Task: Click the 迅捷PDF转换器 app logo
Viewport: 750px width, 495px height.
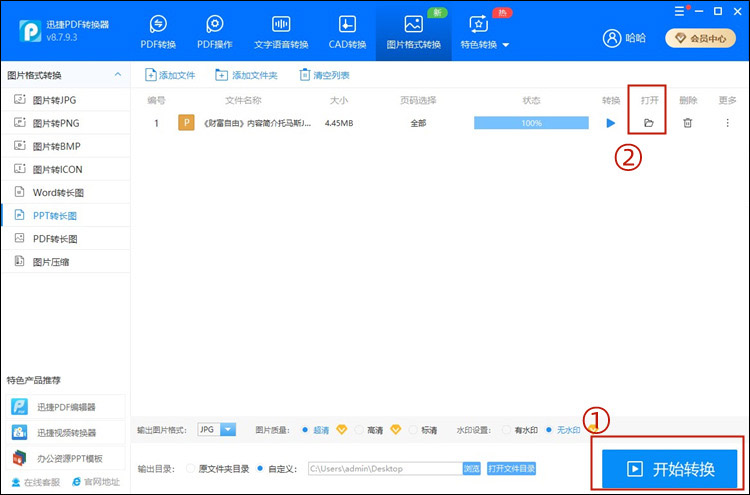Action: (x=30, y=31)
